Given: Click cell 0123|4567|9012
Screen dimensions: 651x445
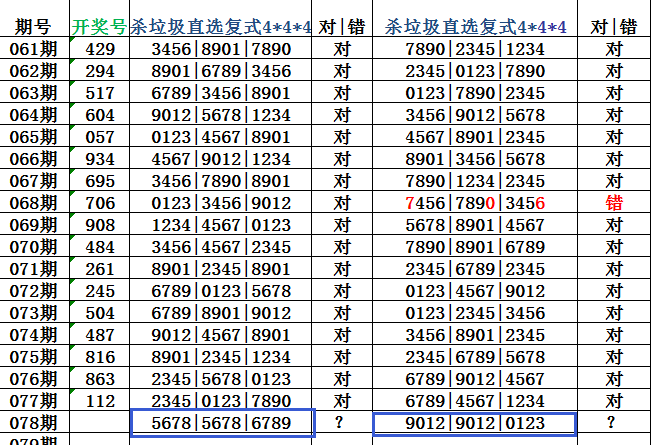Looking at the screenshot, I should click(475, 290).
